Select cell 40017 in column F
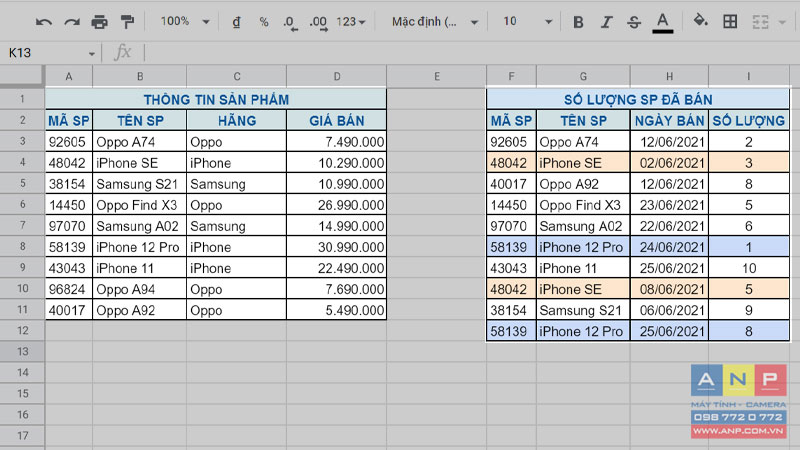 click(x=511, y=184)
